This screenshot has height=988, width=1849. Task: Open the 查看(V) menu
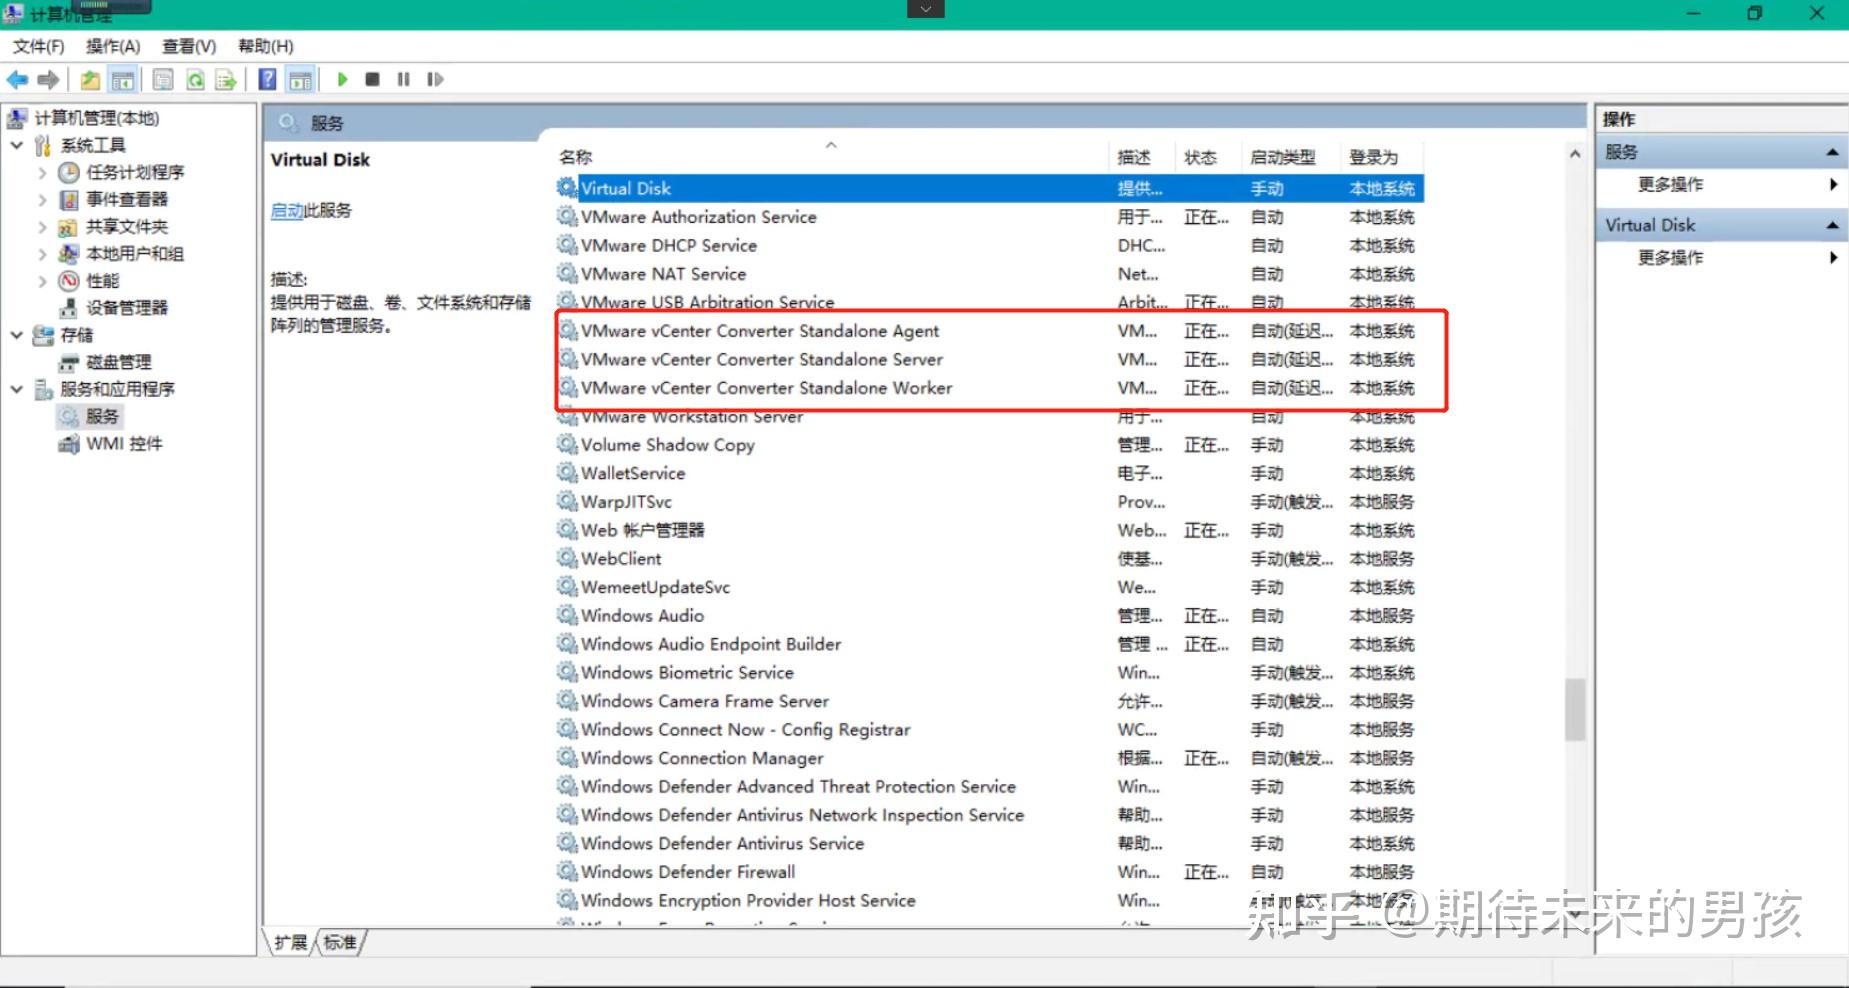coord(189,46)
